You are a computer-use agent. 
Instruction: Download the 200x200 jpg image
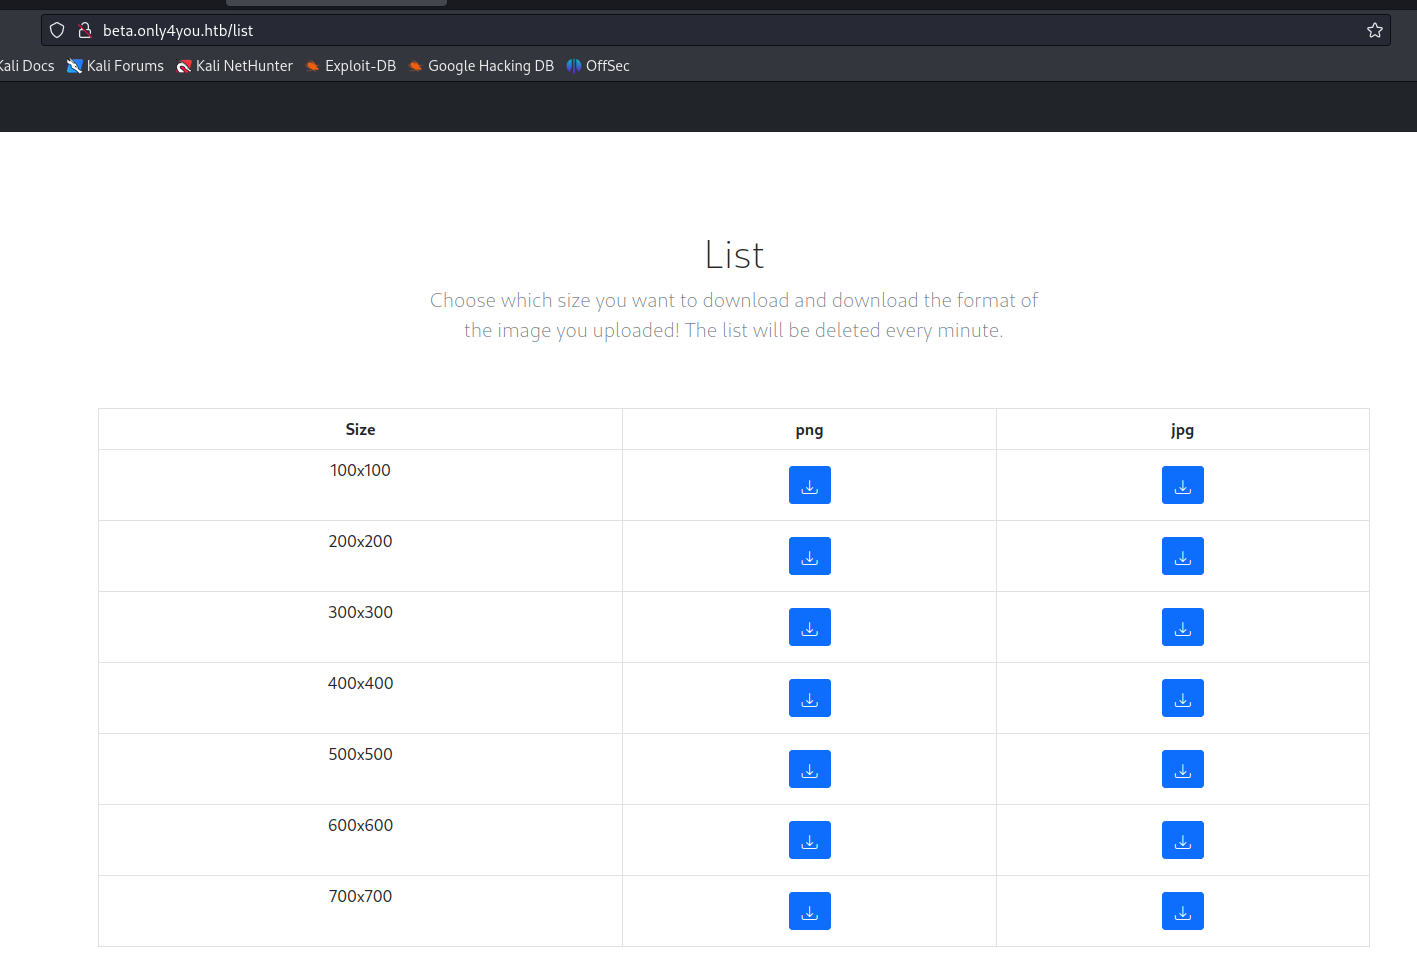point(1182,556)
